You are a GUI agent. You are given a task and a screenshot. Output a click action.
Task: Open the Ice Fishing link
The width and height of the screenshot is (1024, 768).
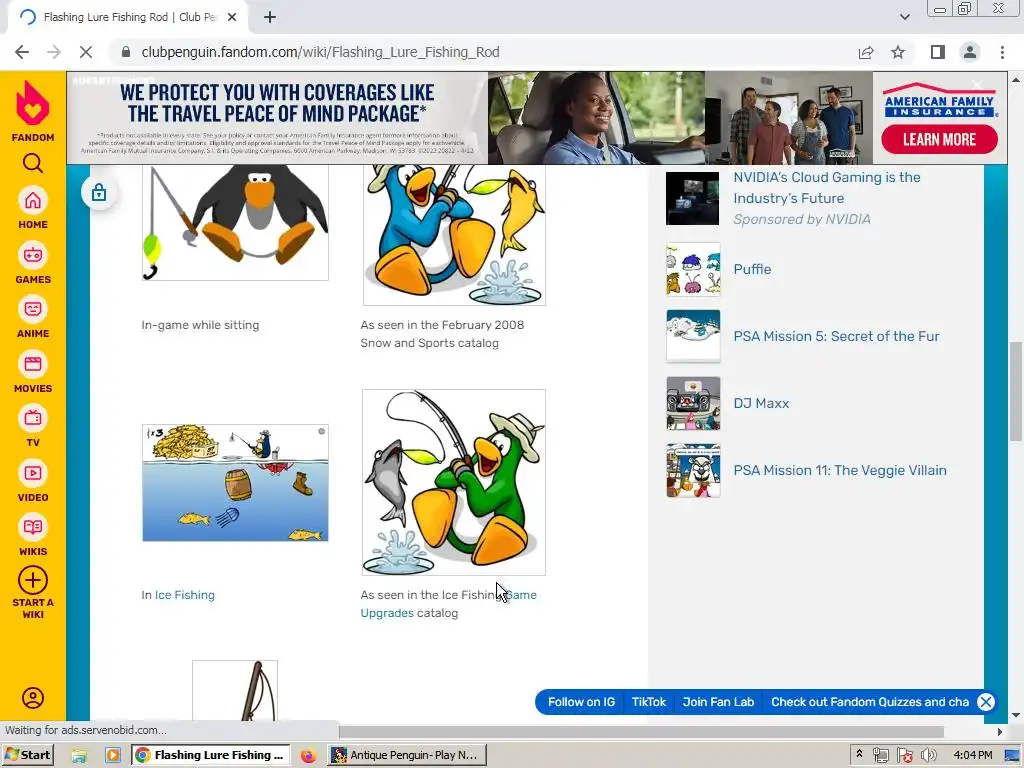pyautogui.click(x=185, y=595)
